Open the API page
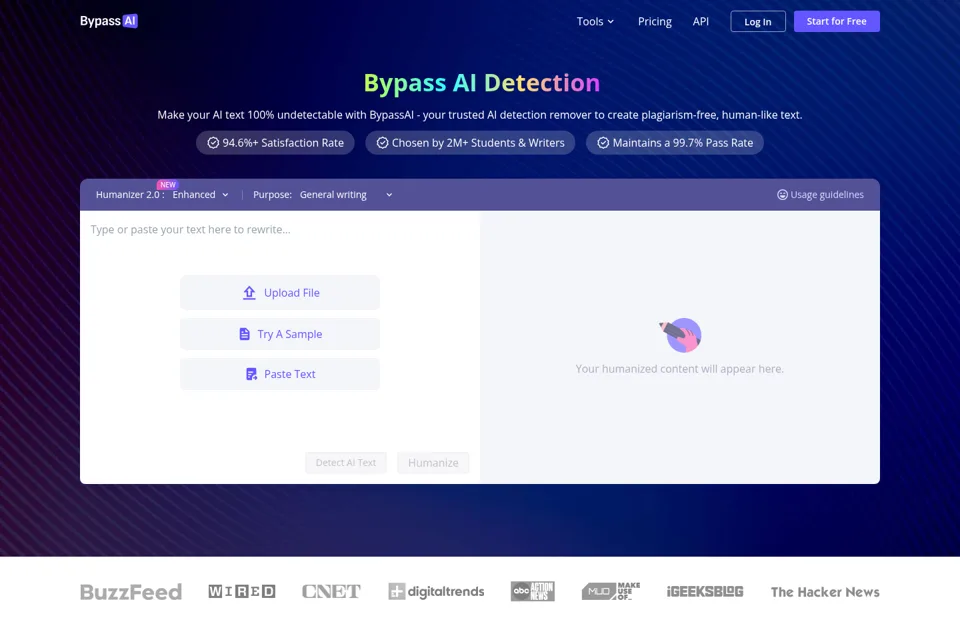Image resolution: width=960 pixels, height=640 pixels. (x=700, y=21)
